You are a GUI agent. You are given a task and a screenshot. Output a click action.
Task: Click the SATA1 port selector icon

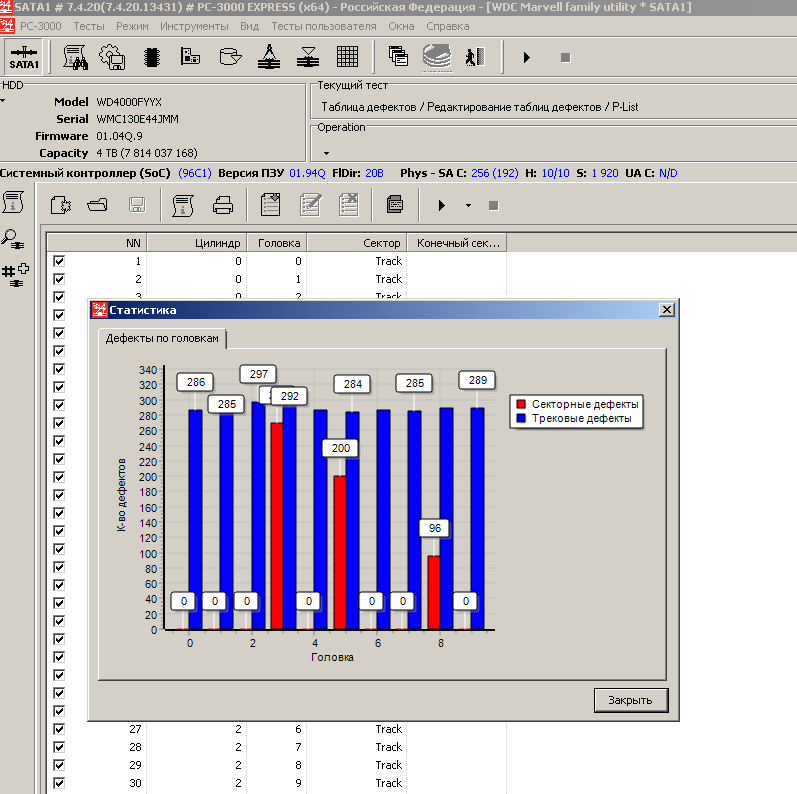23,57
